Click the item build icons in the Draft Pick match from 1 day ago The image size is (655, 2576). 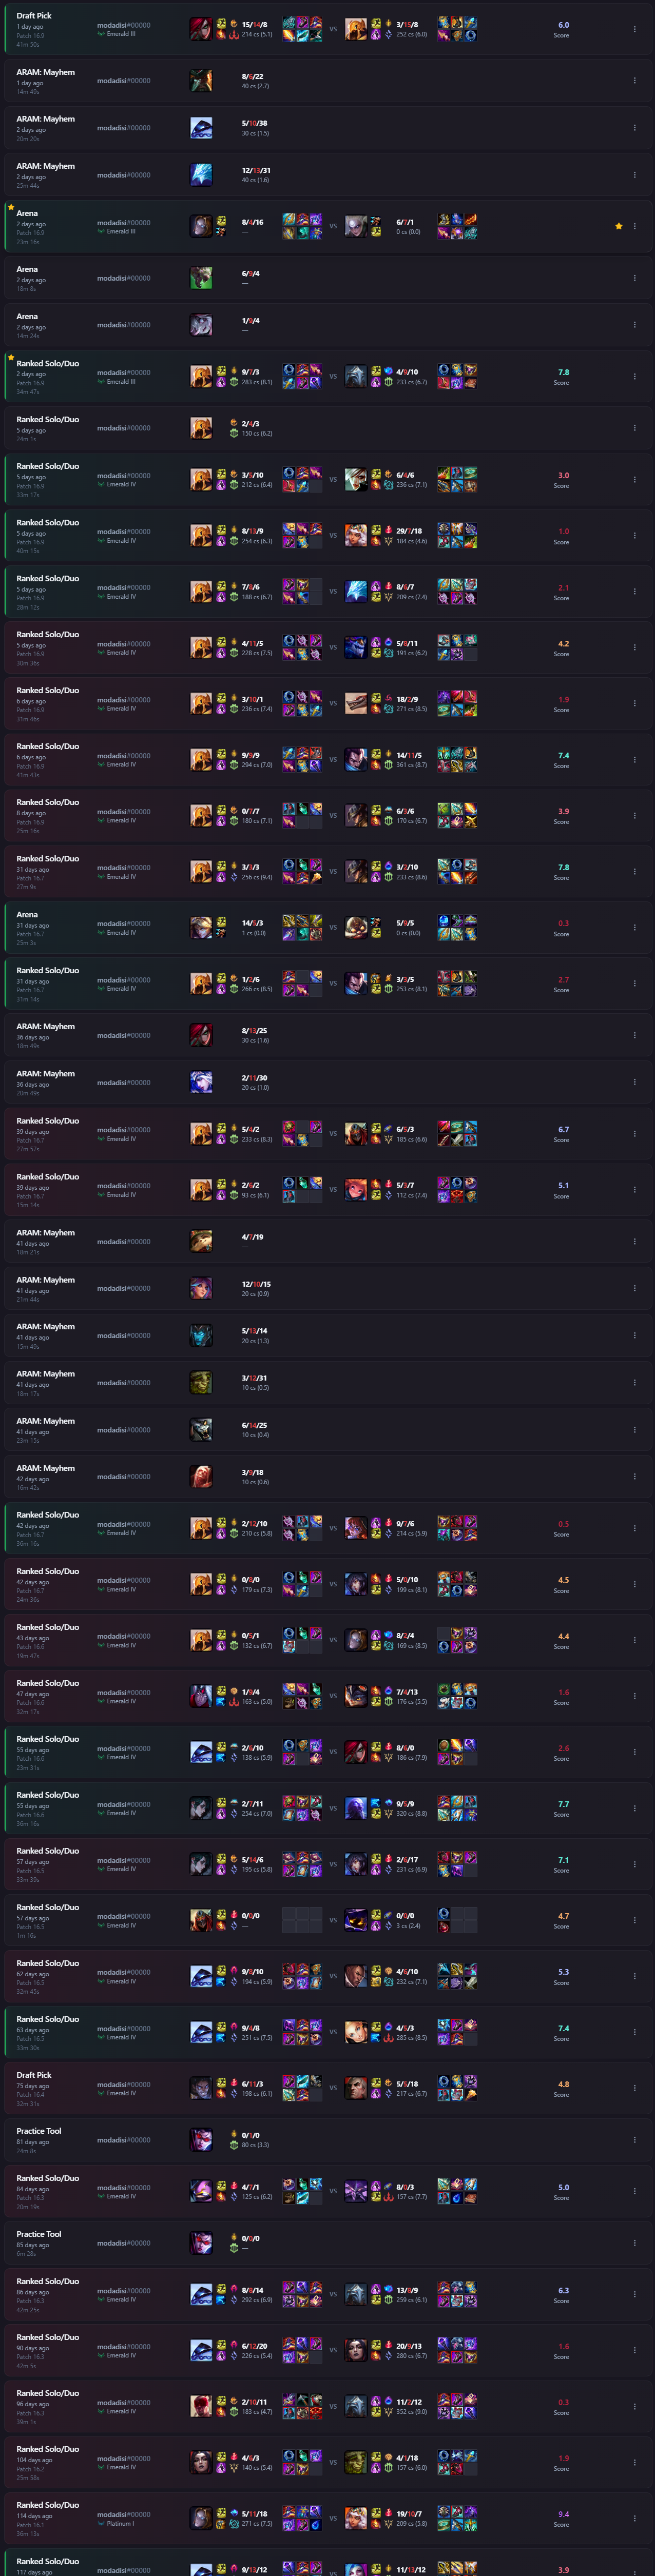302,29
